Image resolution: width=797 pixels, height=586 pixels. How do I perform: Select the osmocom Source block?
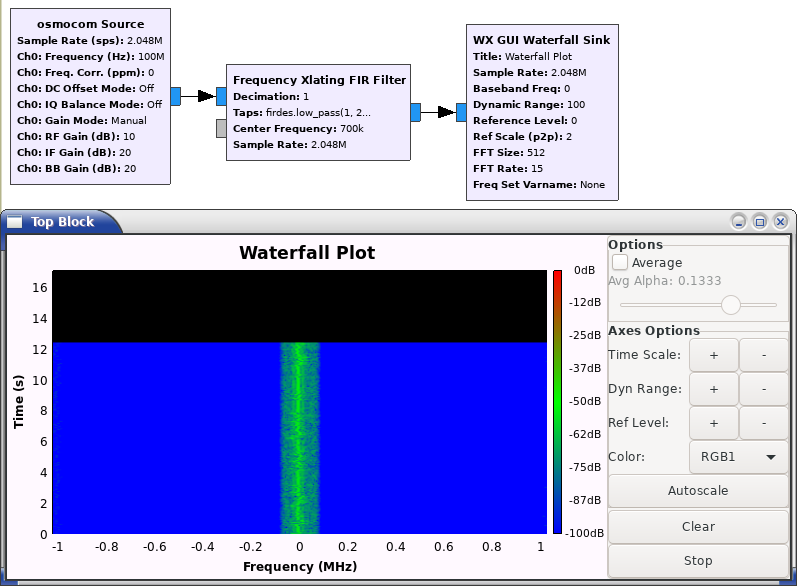(90, 96)
